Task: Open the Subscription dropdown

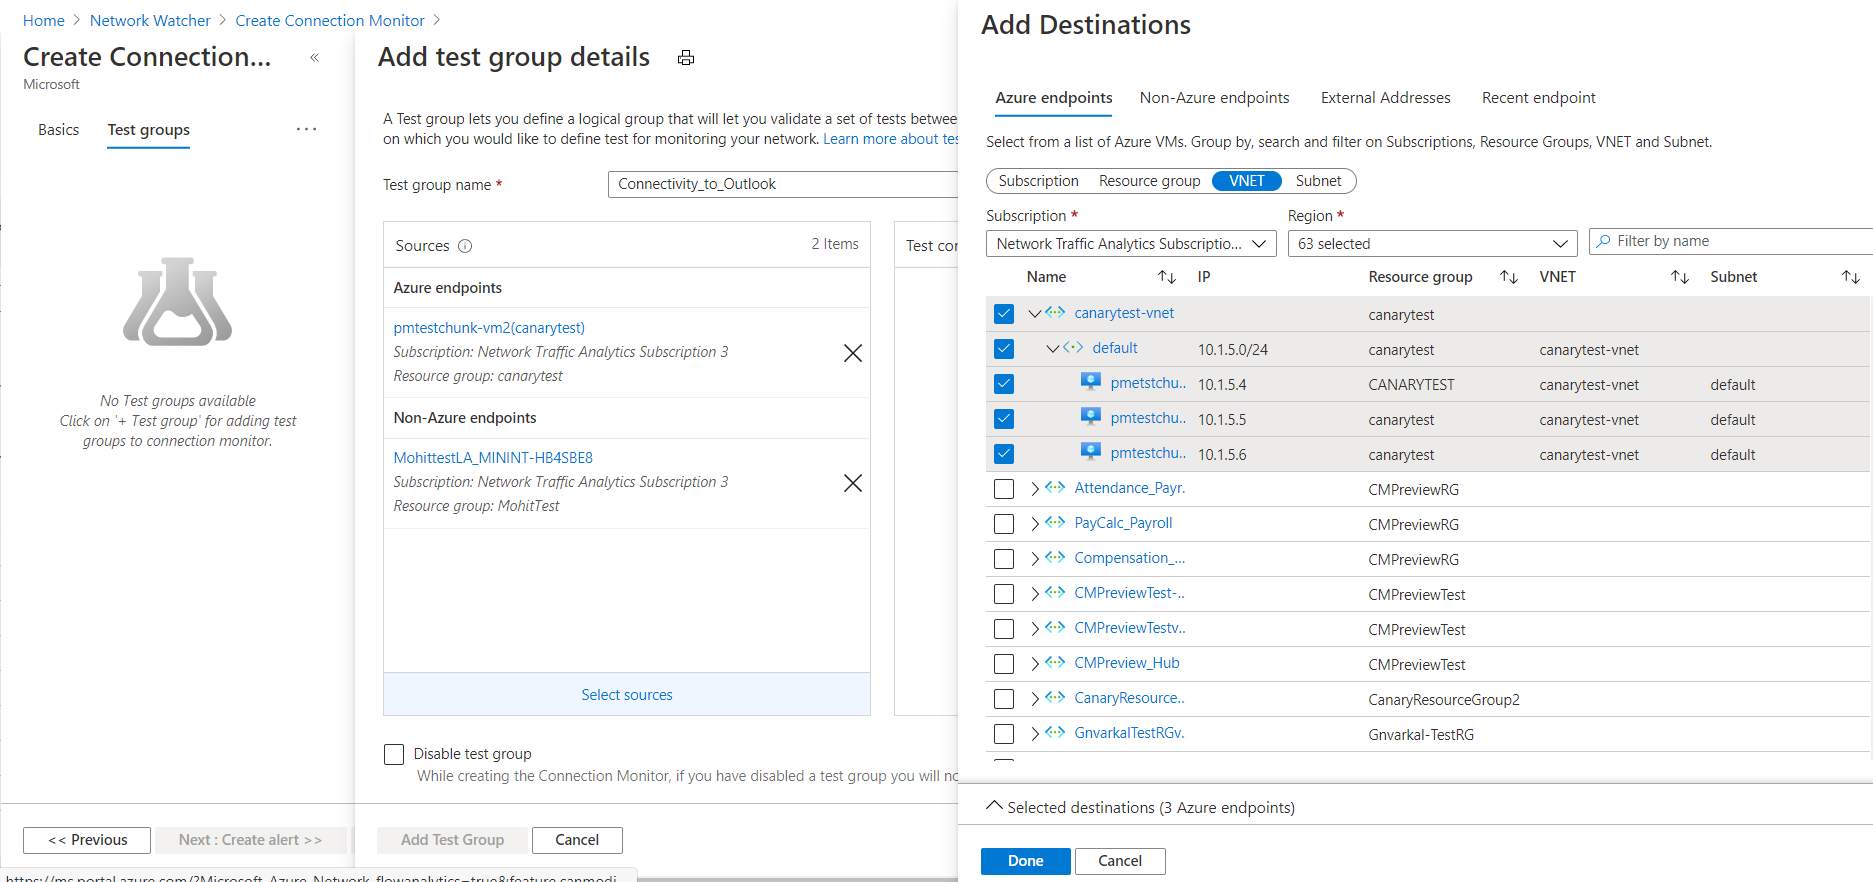Action: (1130, 244)
